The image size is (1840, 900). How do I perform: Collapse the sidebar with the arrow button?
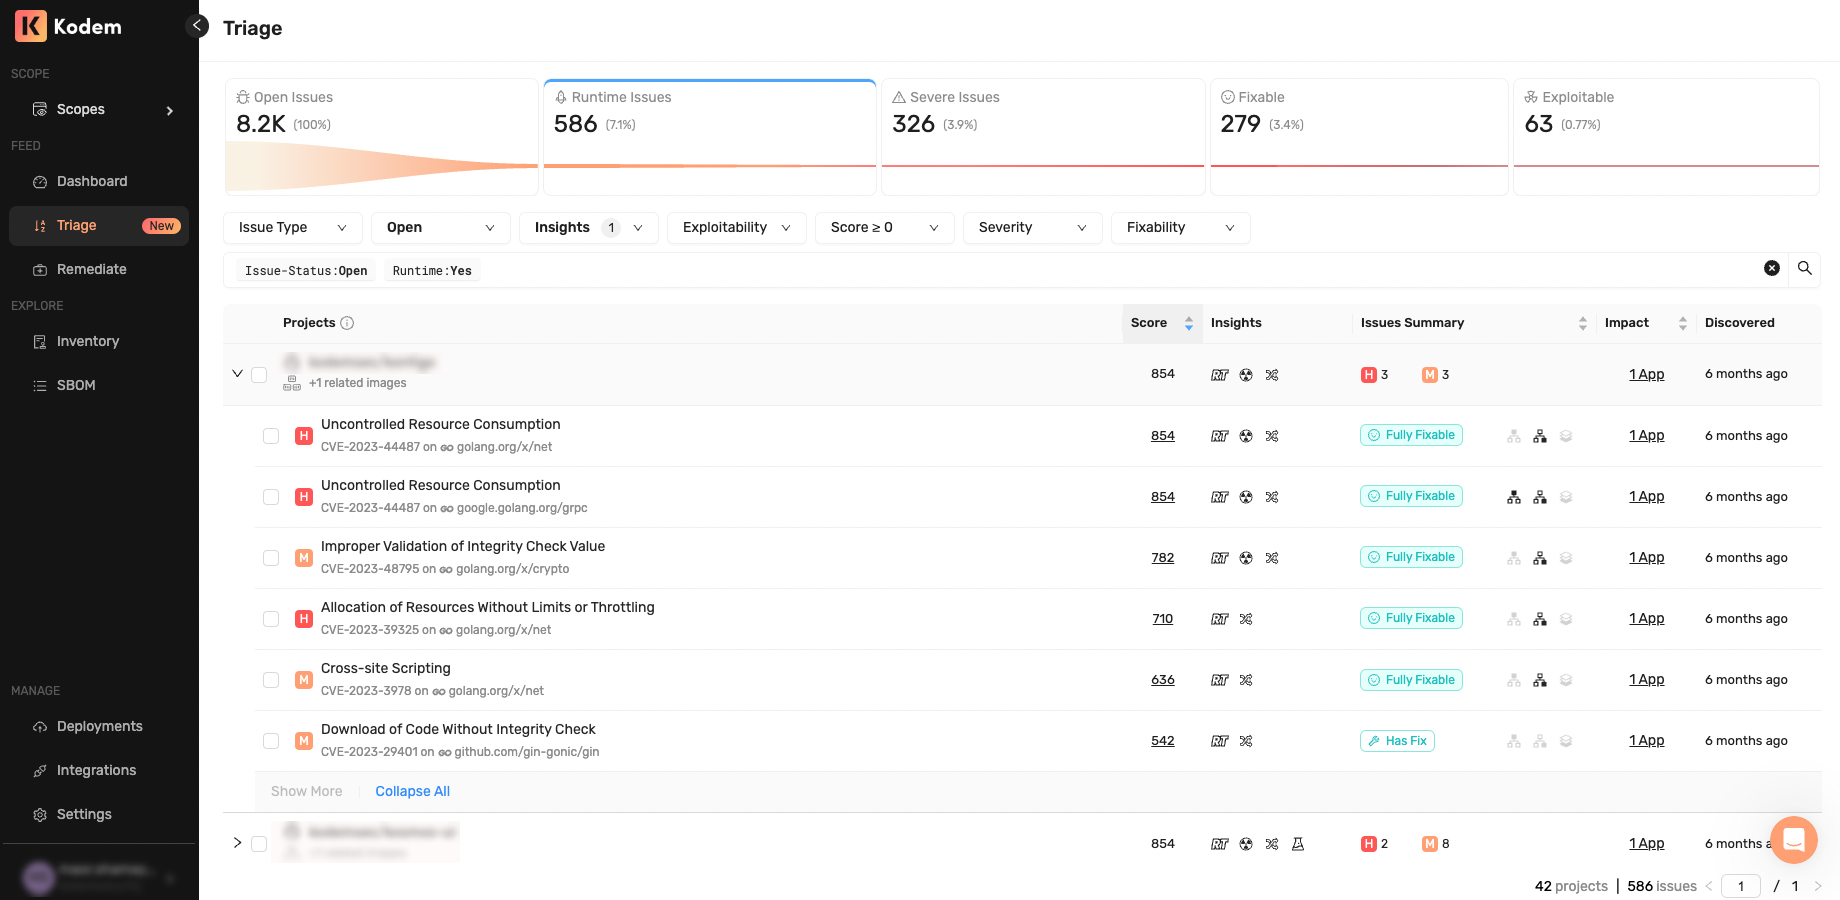pos(197,26)
